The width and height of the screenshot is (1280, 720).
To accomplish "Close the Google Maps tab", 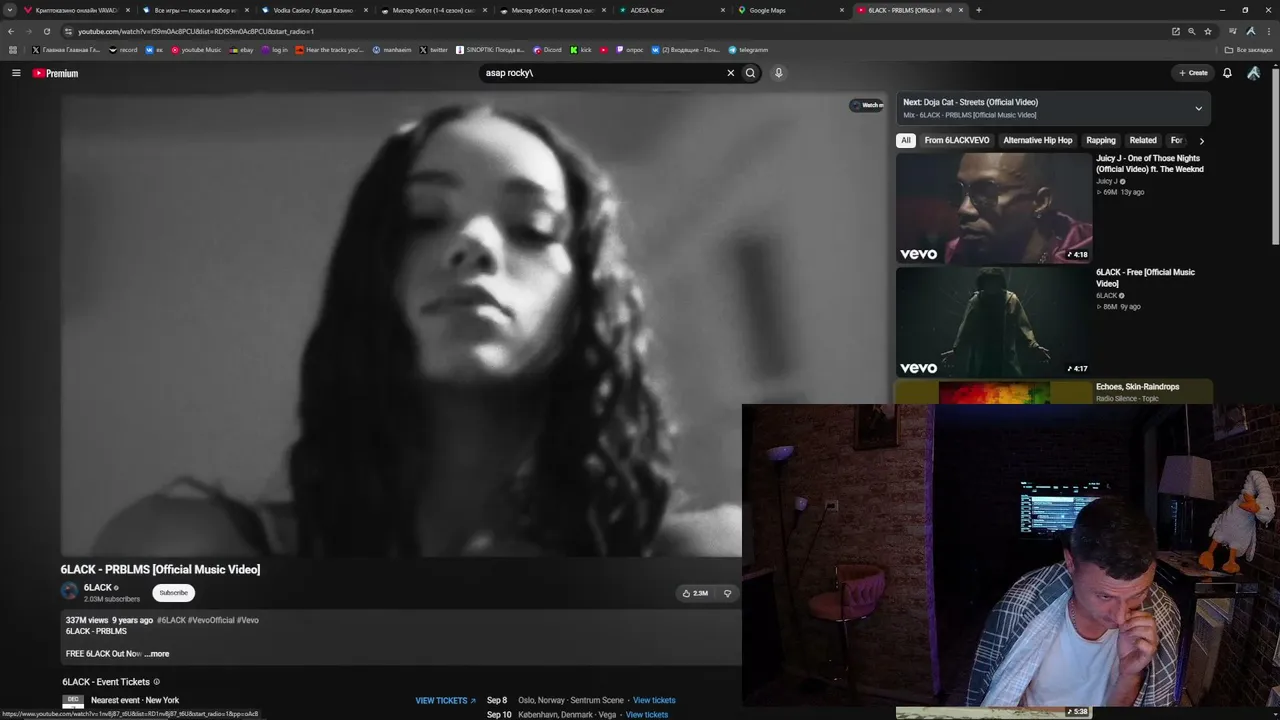I will [841, 10].
